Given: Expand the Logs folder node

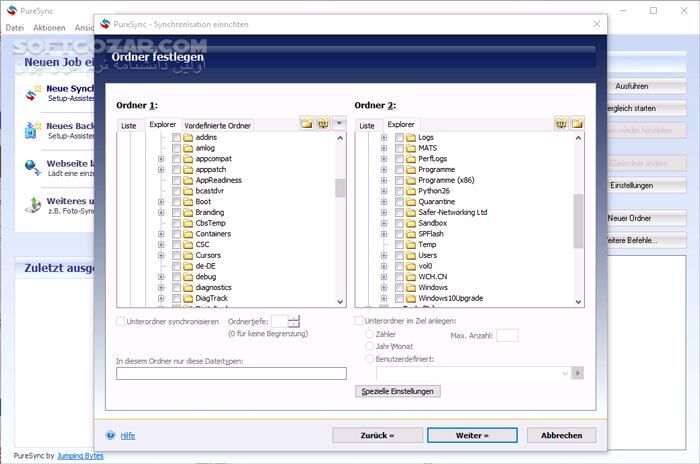Looking at the screenshot, I should point(384,137).
